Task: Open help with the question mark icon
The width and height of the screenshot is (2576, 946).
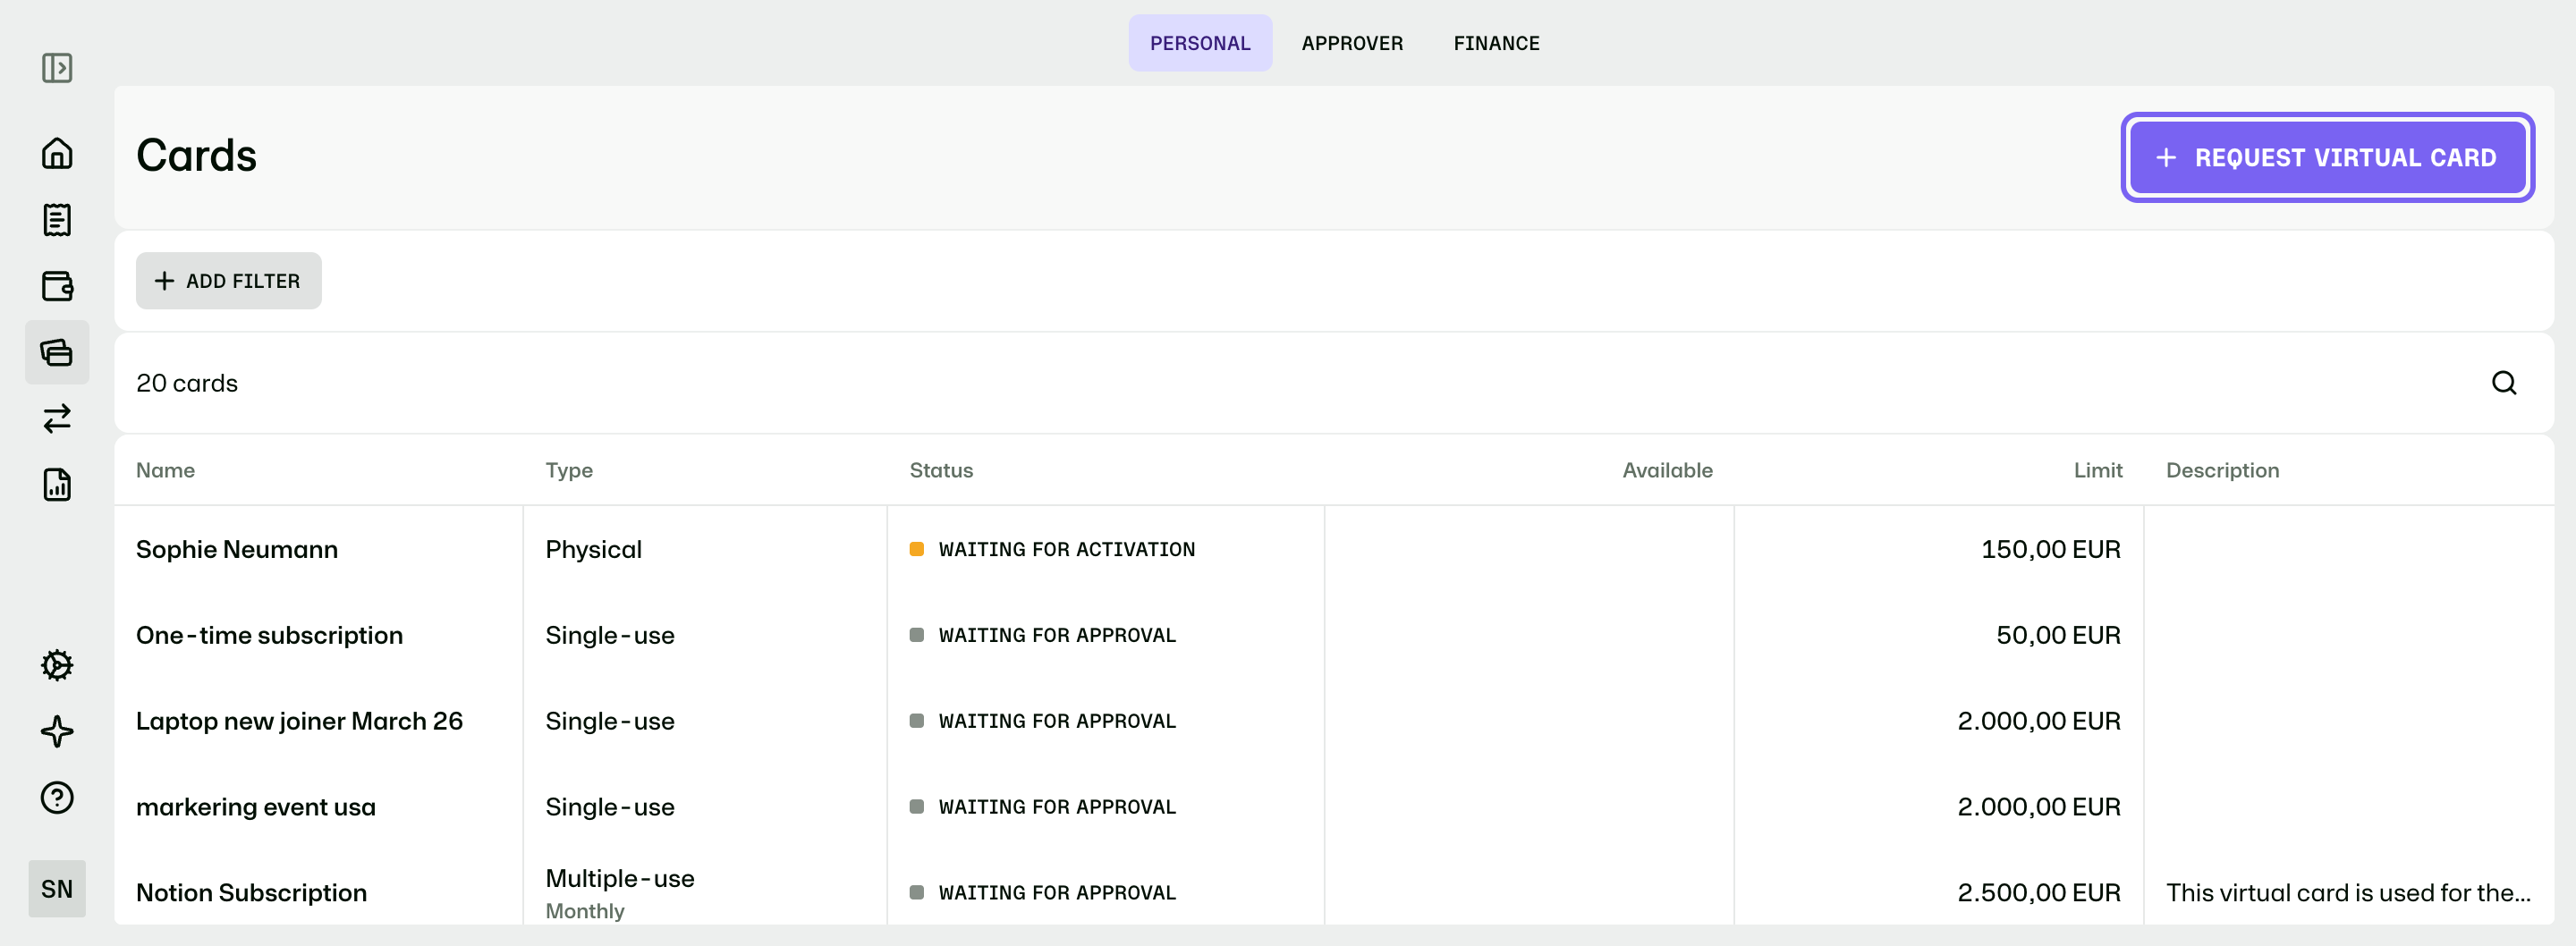Action: click(57, 797)
